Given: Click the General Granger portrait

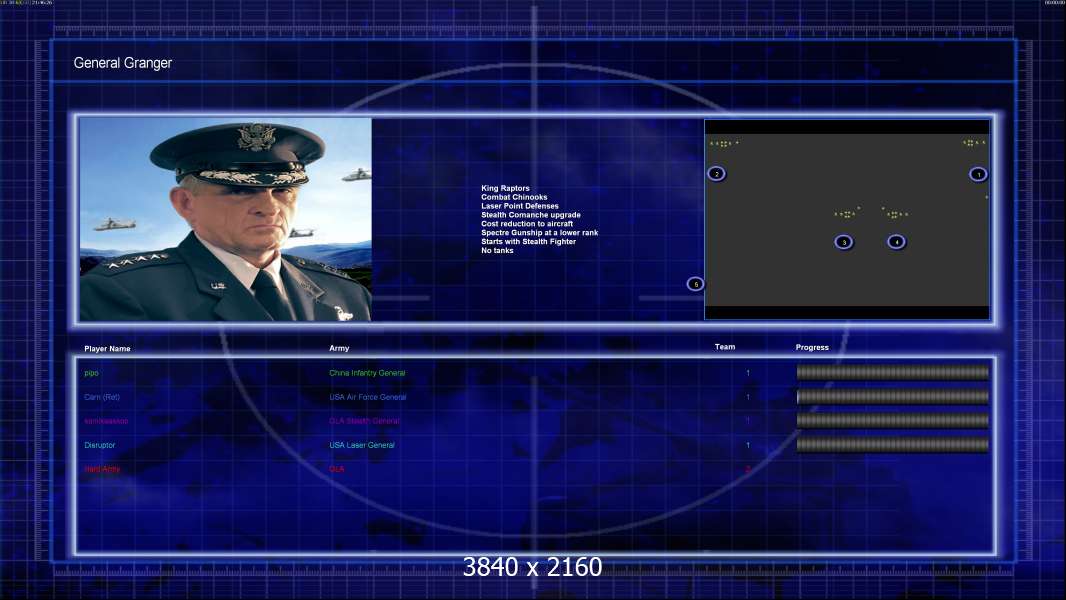Looking at the screenshot, I should pyautogui.click(x=225, y=219).
